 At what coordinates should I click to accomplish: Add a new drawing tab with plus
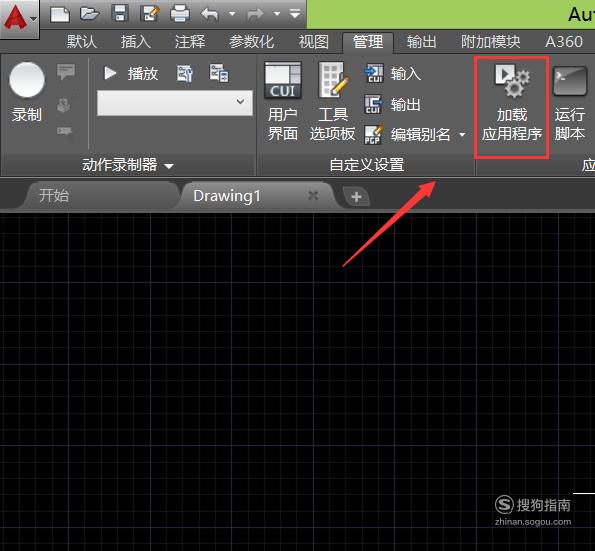[x=356, y=197]
